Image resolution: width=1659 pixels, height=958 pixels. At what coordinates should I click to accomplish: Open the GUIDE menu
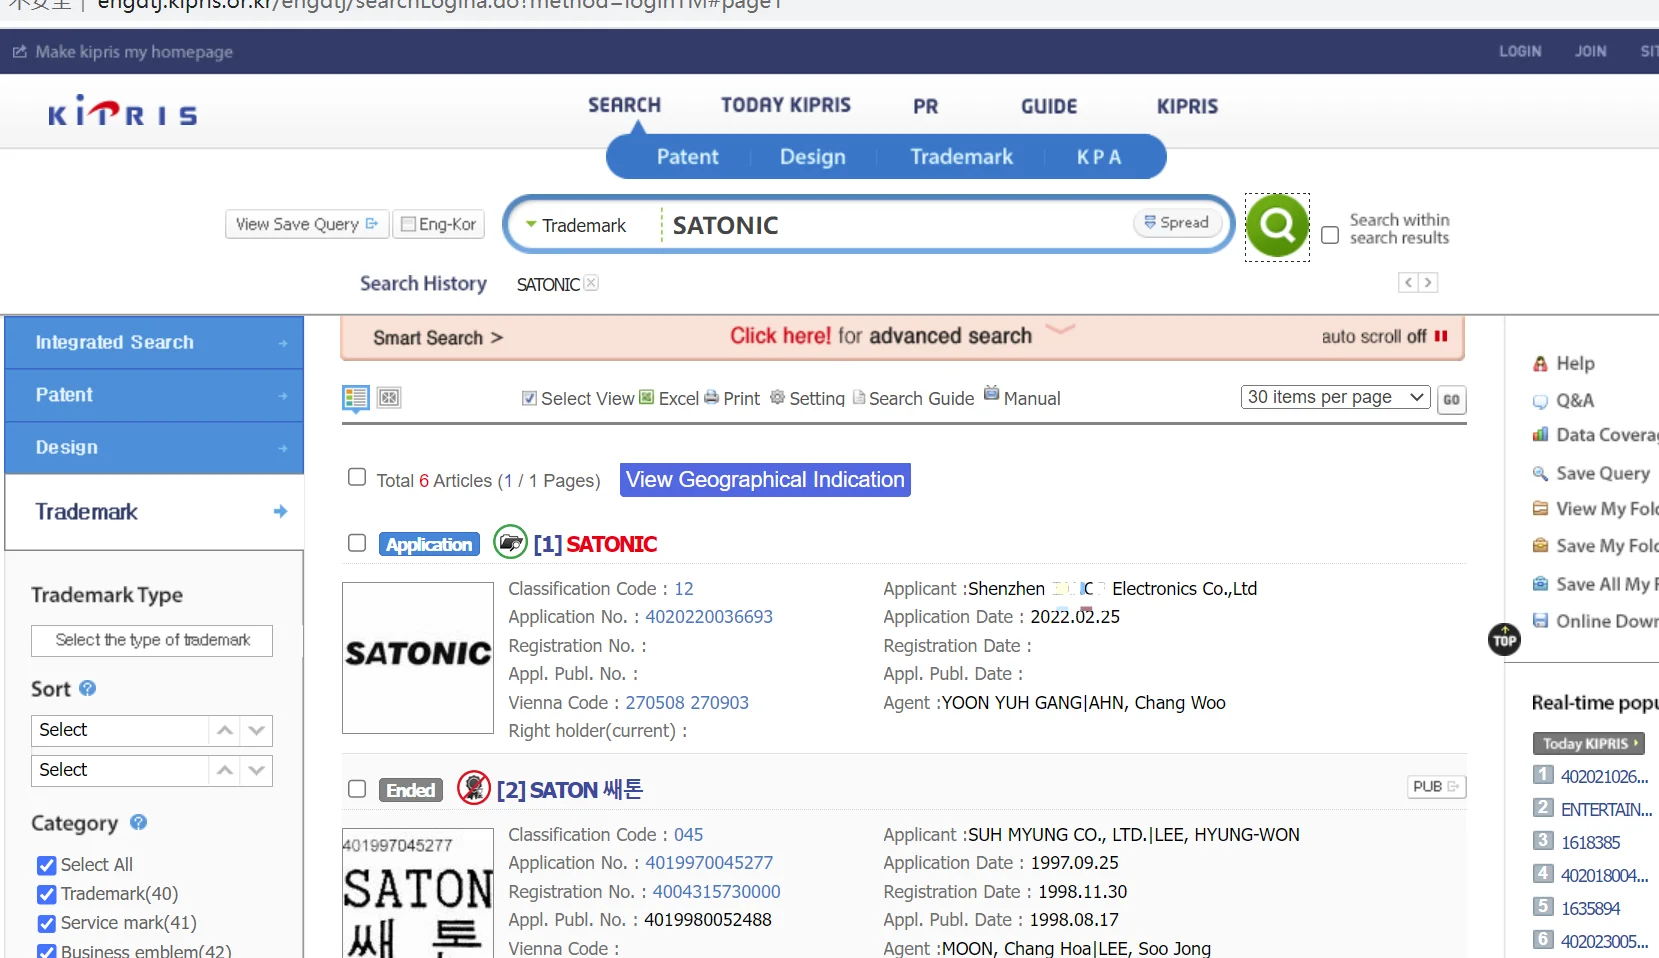pos(1049,106)
